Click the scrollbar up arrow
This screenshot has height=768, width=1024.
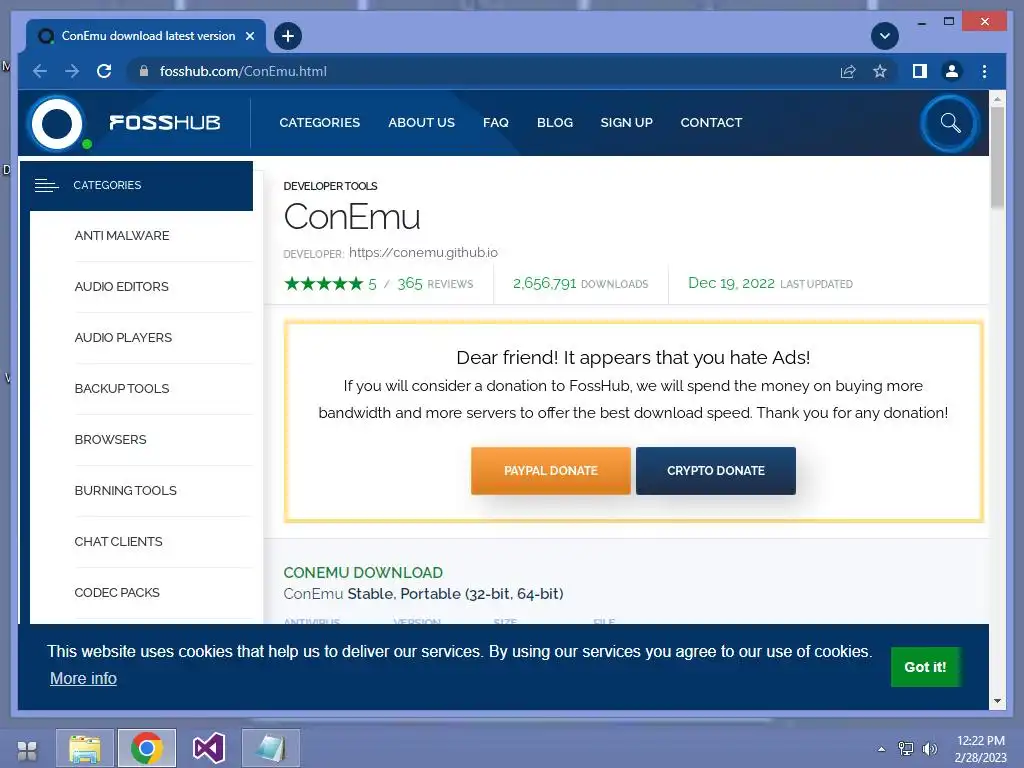(x=997, y=99)
